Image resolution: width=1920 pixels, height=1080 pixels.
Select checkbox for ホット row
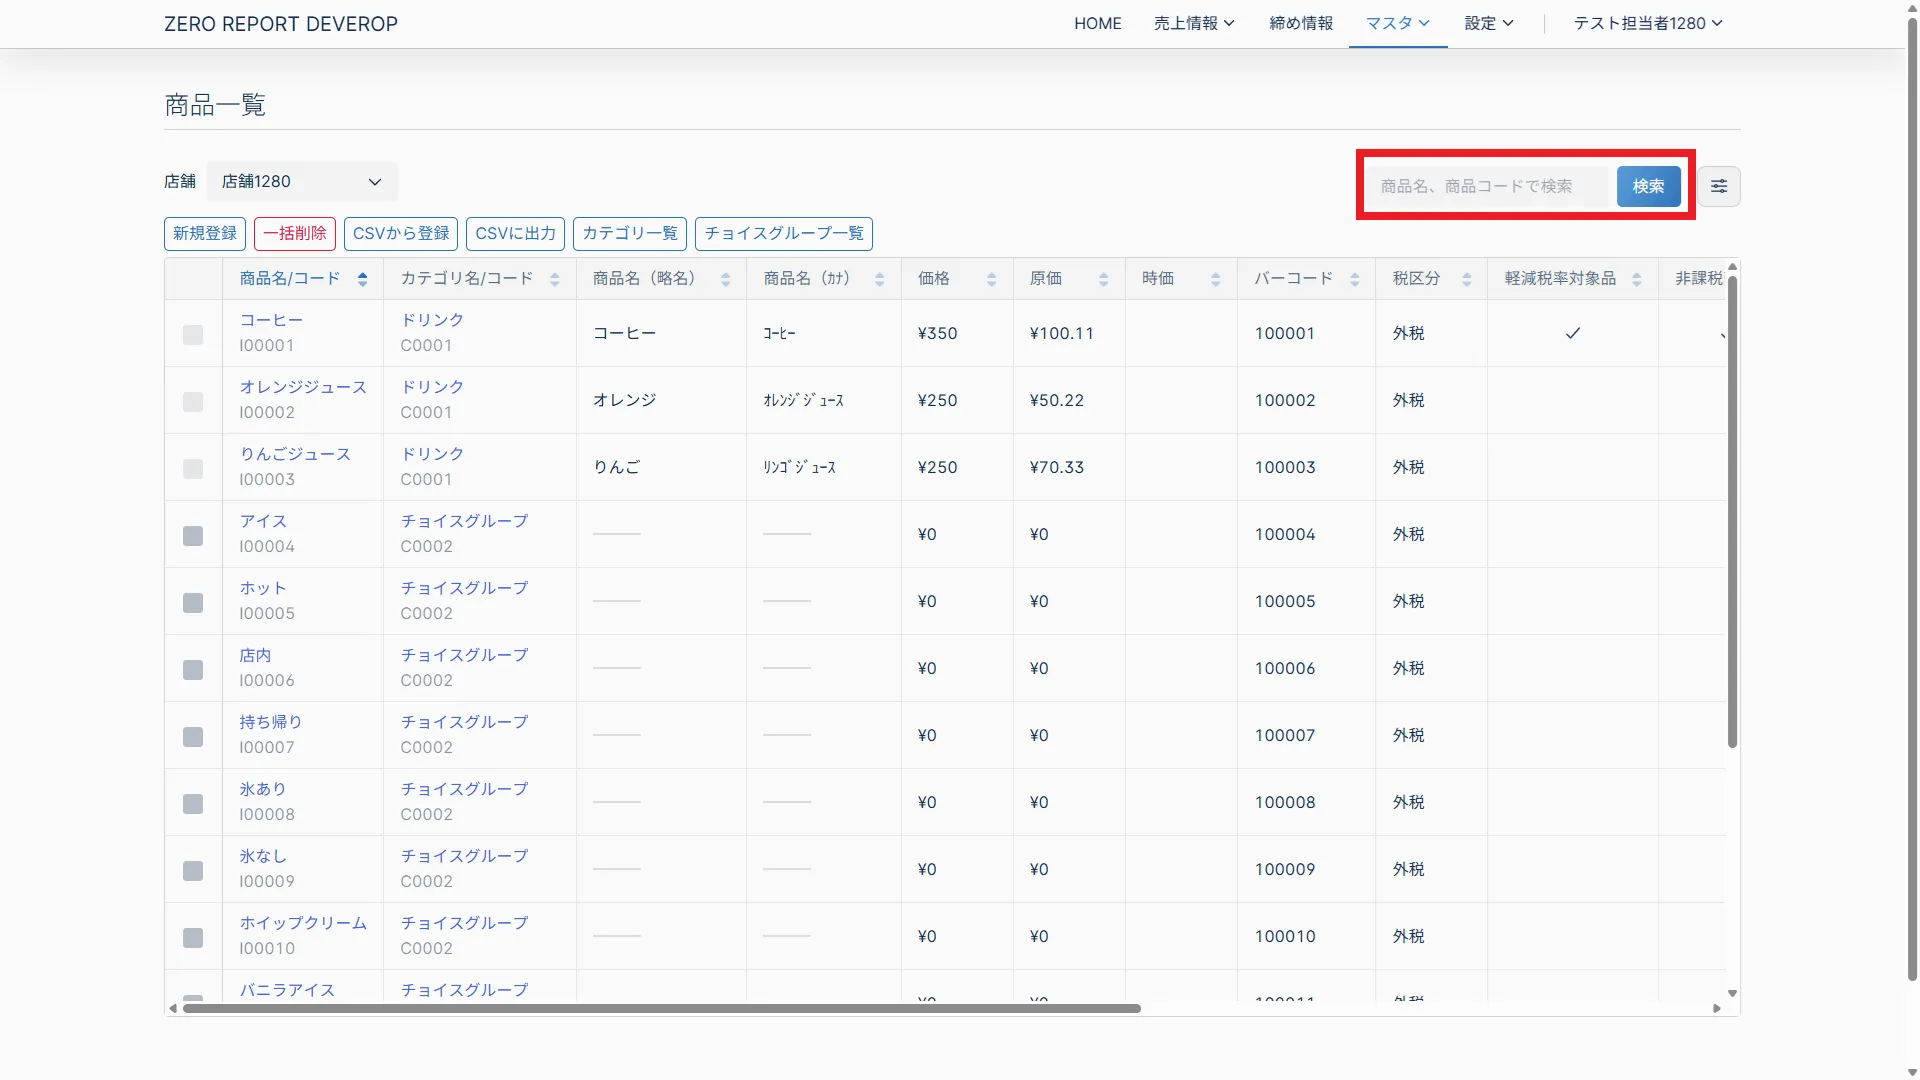[193, 603]
